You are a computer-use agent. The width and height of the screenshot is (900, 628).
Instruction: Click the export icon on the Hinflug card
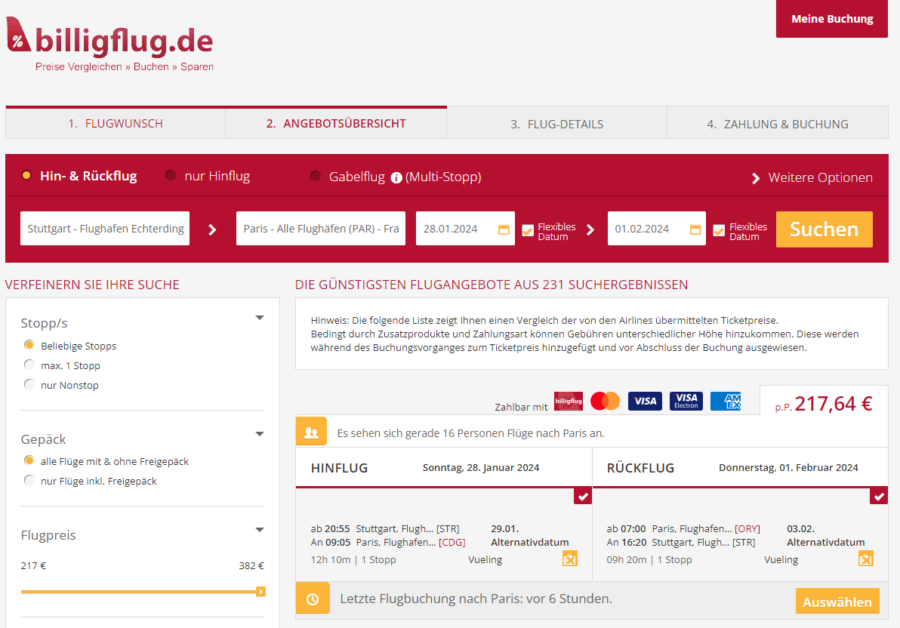[571, 560]
